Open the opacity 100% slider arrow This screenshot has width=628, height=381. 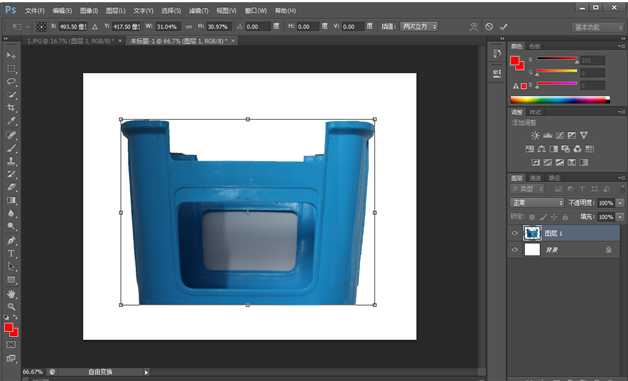pos(620,203)
